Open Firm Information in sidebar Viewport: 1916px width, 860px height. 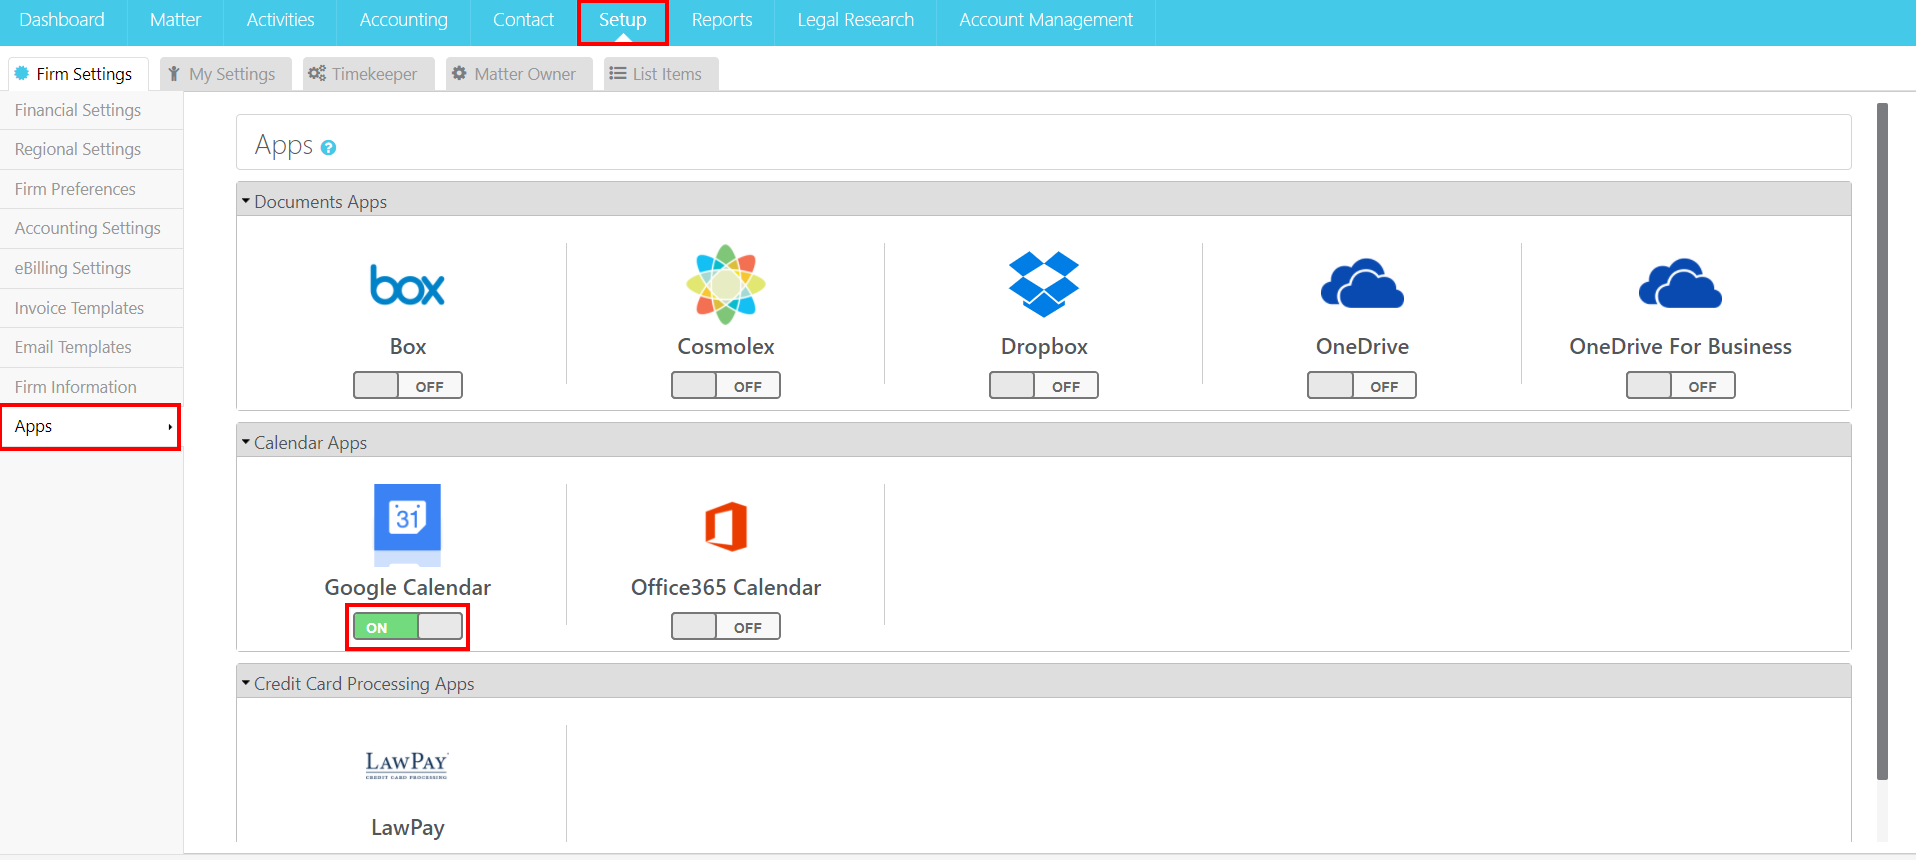point(91,387)
